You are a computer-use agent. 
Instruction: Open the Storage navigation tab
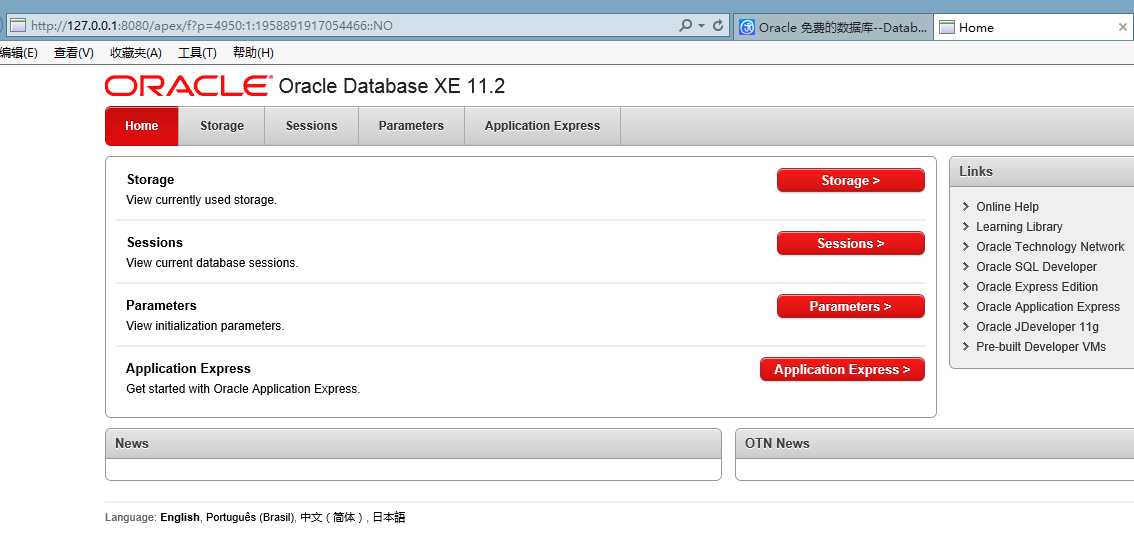click(x=221, y=126)
